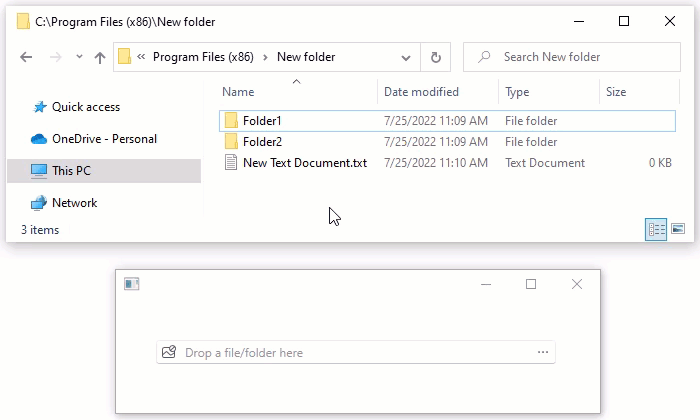
Task: Select the Folder2 folder icon
Action: pos(231,142)
